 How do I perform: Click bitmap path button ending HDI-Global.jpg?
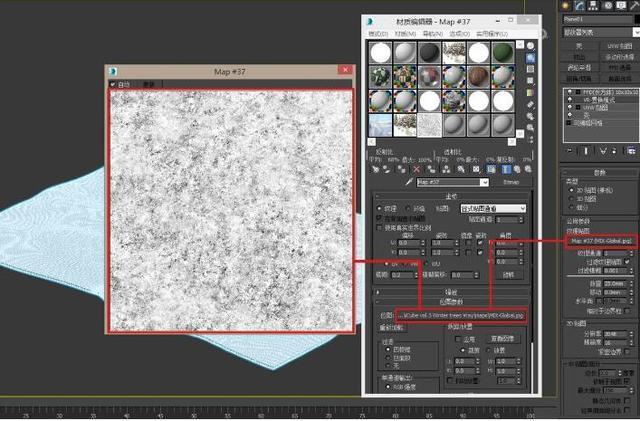point(461,316)
